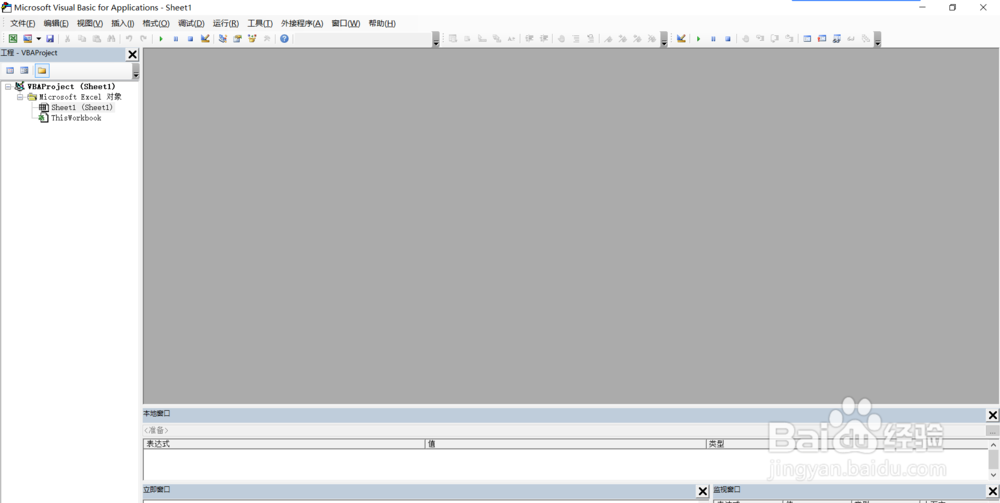Close the 工程 - VBAProject panel
The height and width of the screenshot is (503, 1000).
pos(133,55)
